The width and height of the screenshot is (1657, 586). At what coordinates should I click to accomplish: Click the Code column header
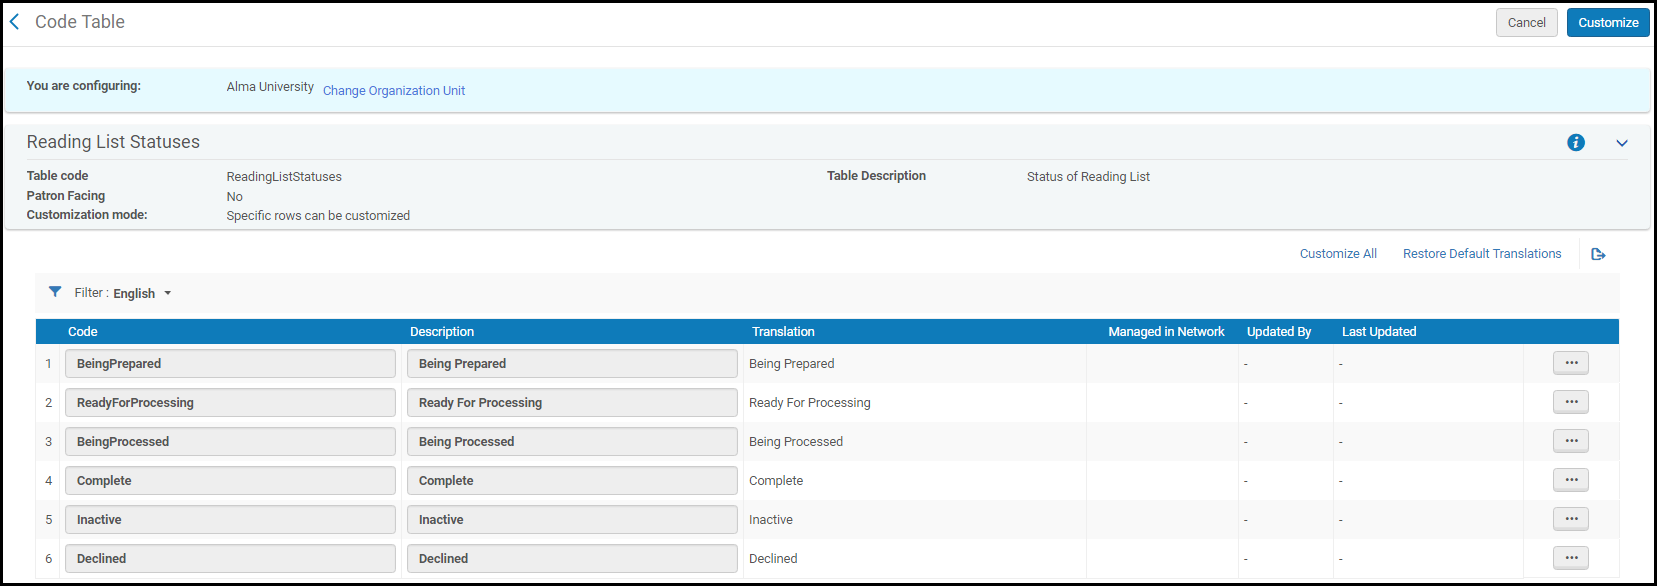pyautogui.click(x=83, y=332)
